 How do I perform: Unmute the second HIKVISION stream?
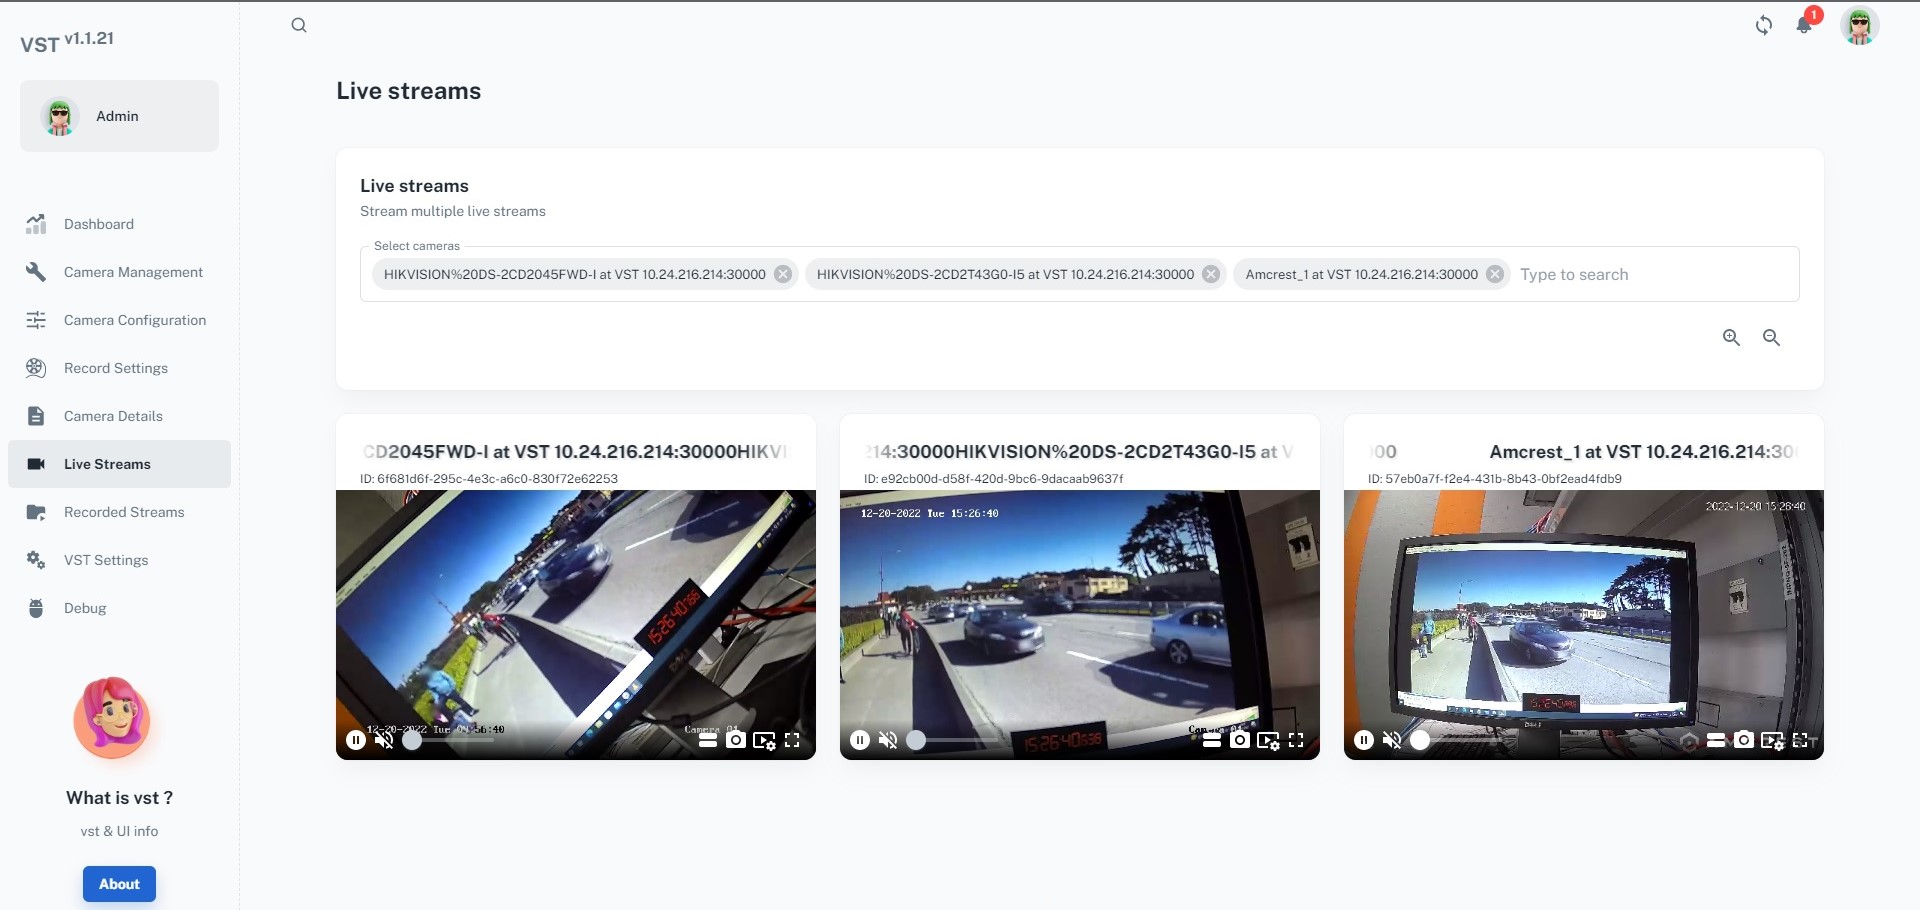(890, 740)
